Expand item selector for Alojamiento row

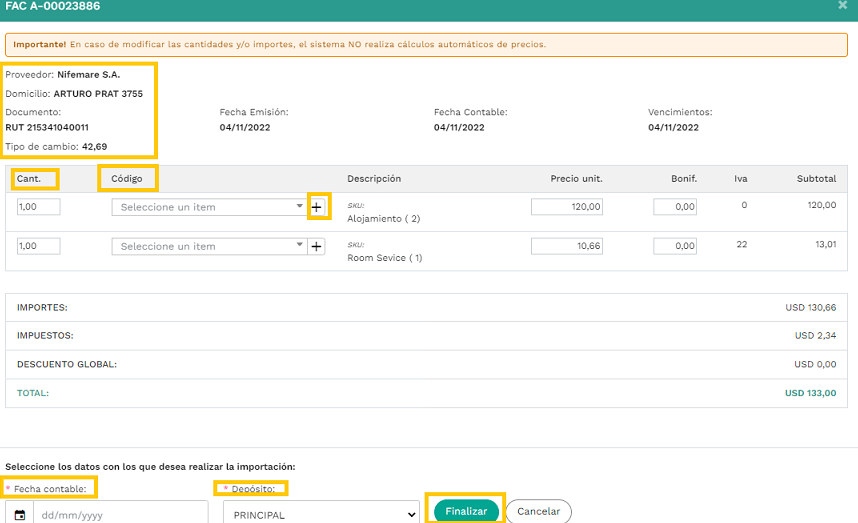click(x=208, y=207)
